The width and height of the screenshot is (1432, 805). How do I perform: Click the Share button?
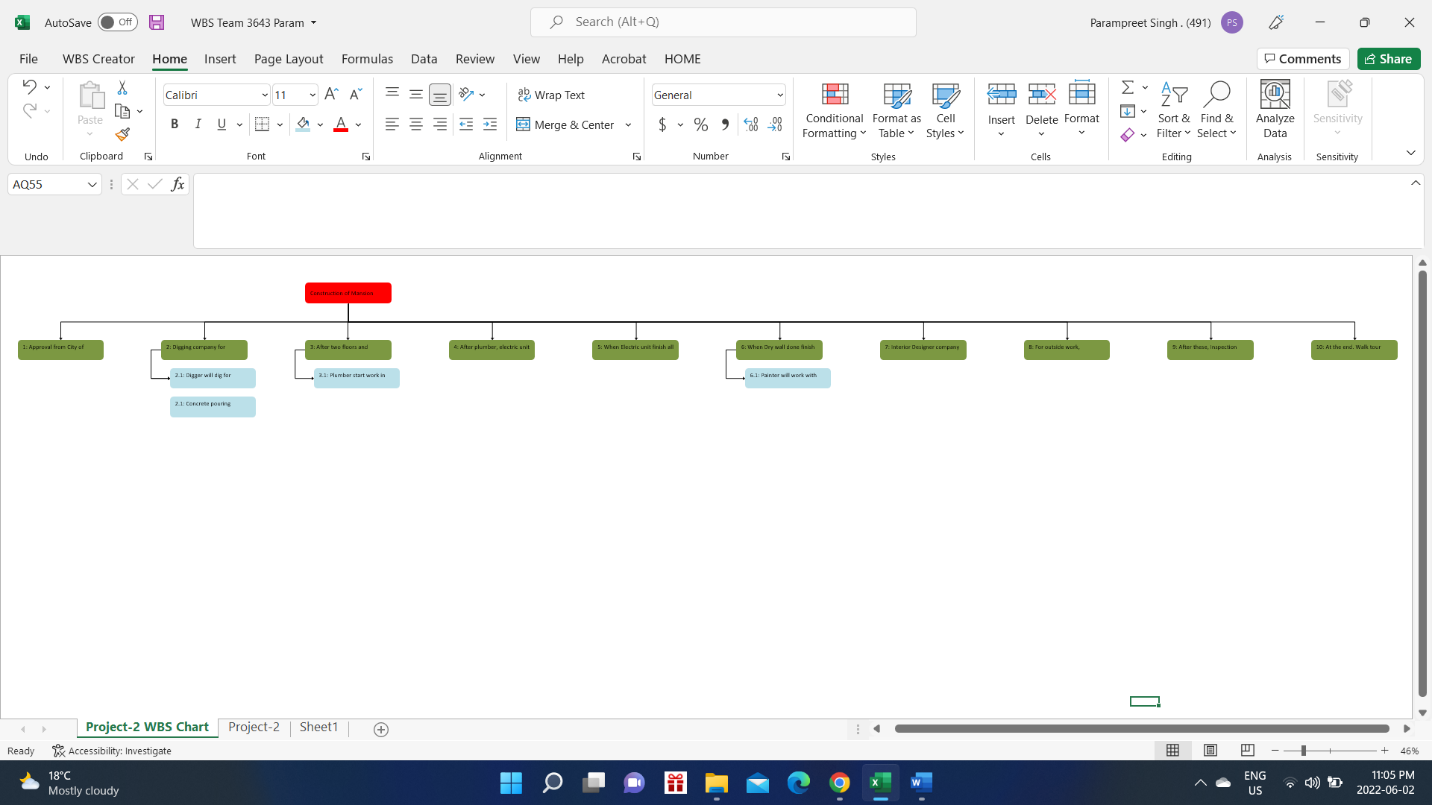click(1388, 59)
